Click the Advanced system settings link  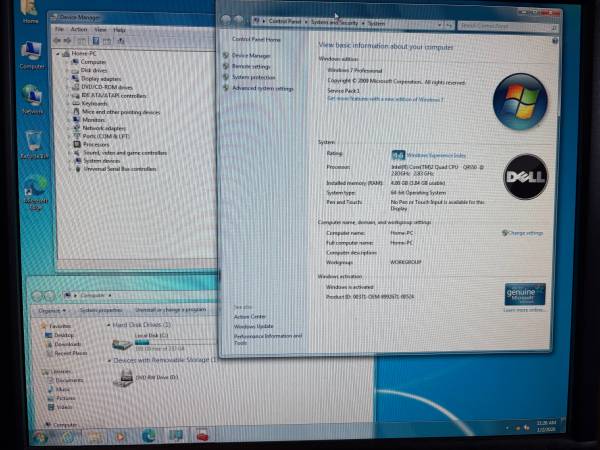(x=263, y=88)
